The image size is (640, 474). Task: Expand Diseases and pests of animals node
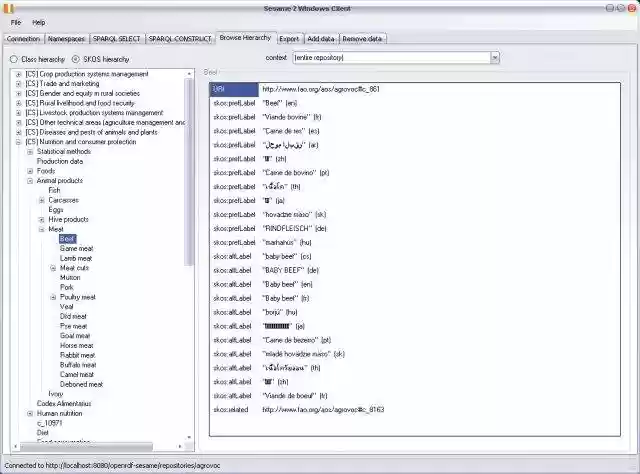18,132
